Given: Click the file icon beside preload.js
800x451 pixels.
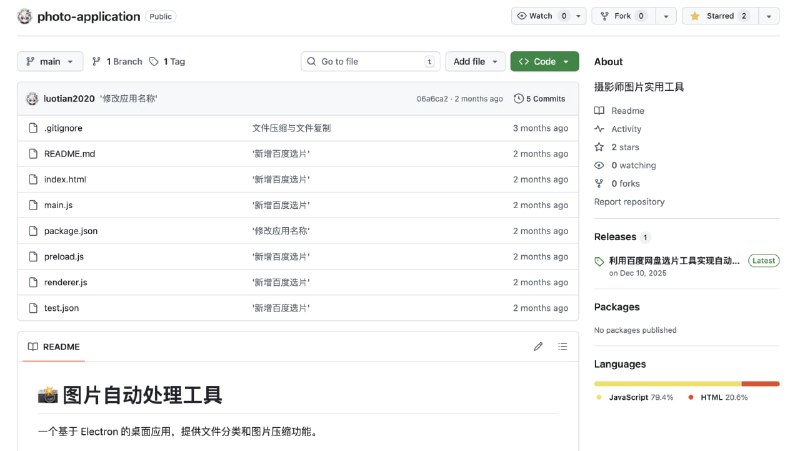Looking at the screenshot, I should [x=33, y=257].
